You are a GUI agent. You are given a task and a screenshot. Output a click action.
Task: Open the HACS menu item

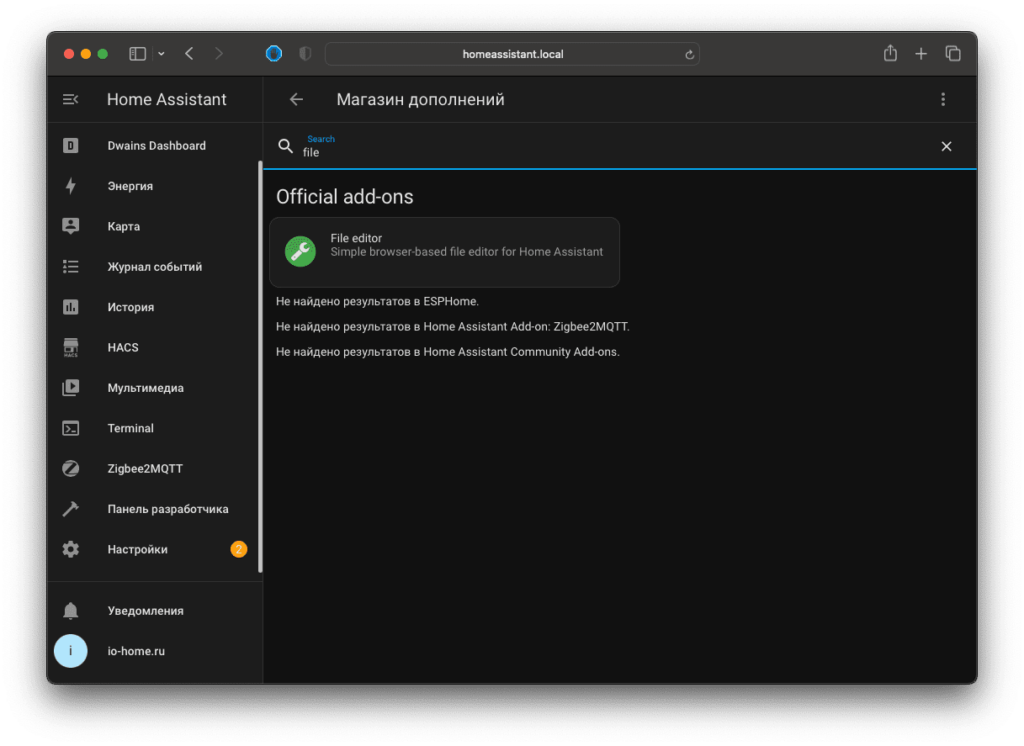pos(155,348)
